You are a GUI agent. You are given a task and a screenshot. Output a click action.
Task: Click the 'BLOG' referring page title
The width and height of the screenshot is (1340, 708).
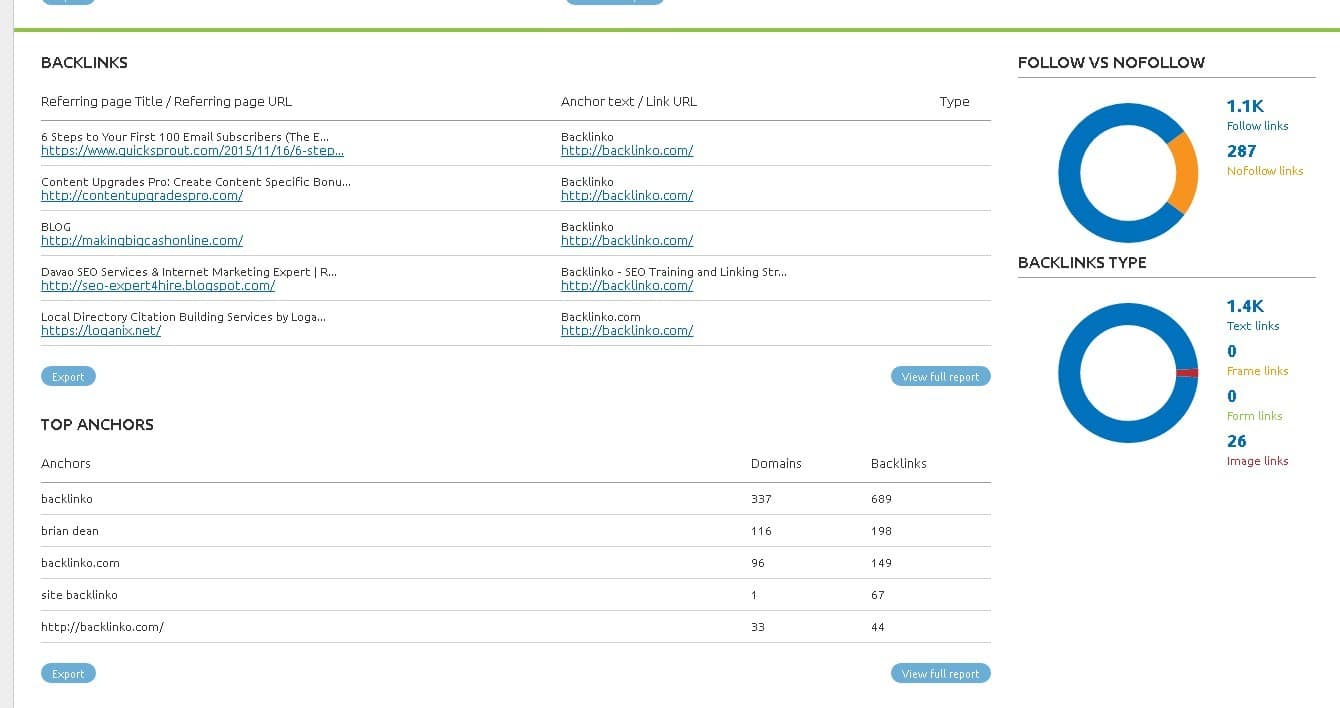[x=56, y=227]
